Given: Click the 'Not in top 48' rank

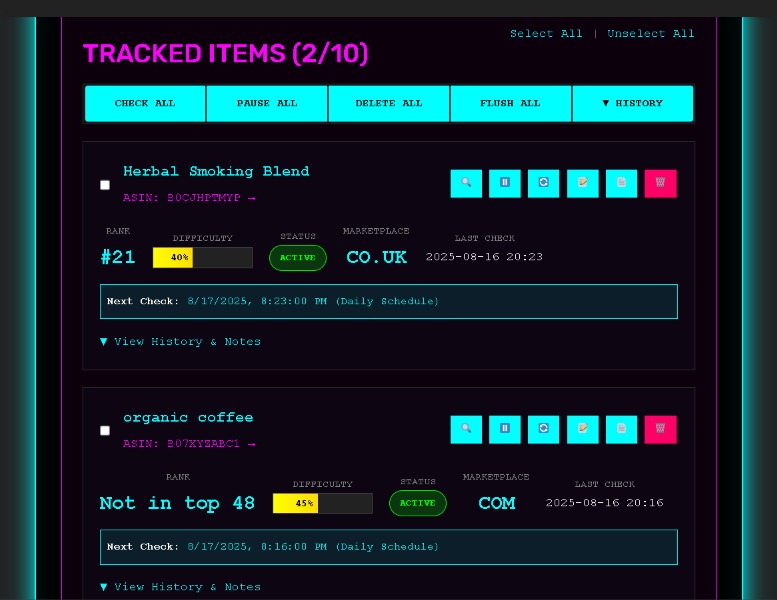Looking at the screenshot, I should pyautogui.click(x=177, y=503).
